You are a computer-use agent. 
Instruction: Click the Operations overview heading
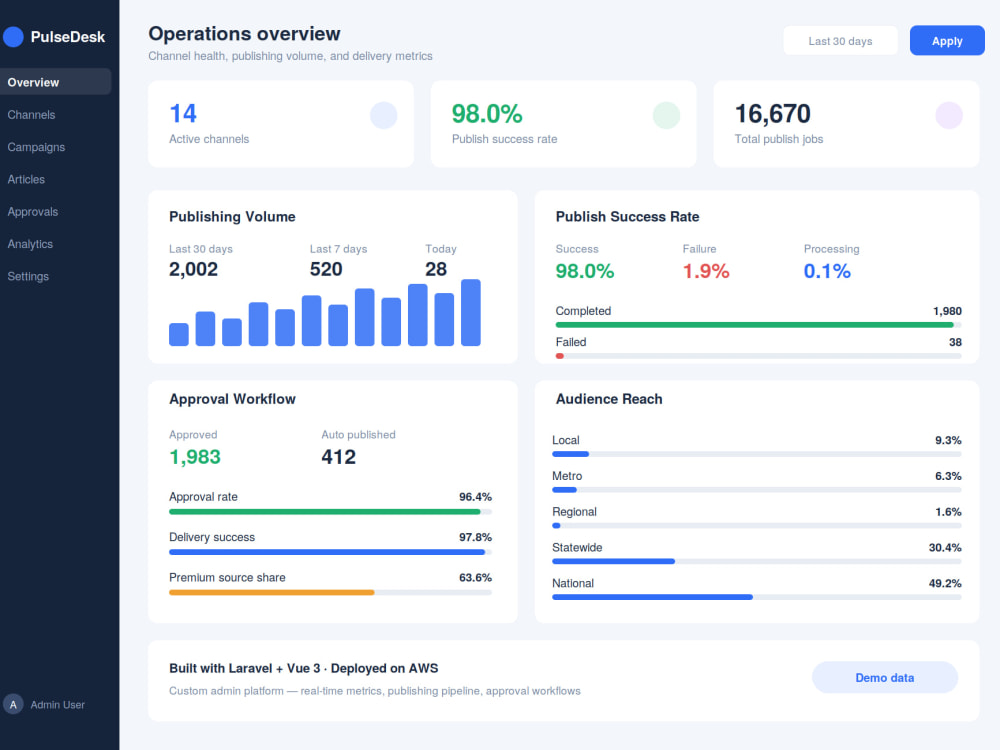244,34
